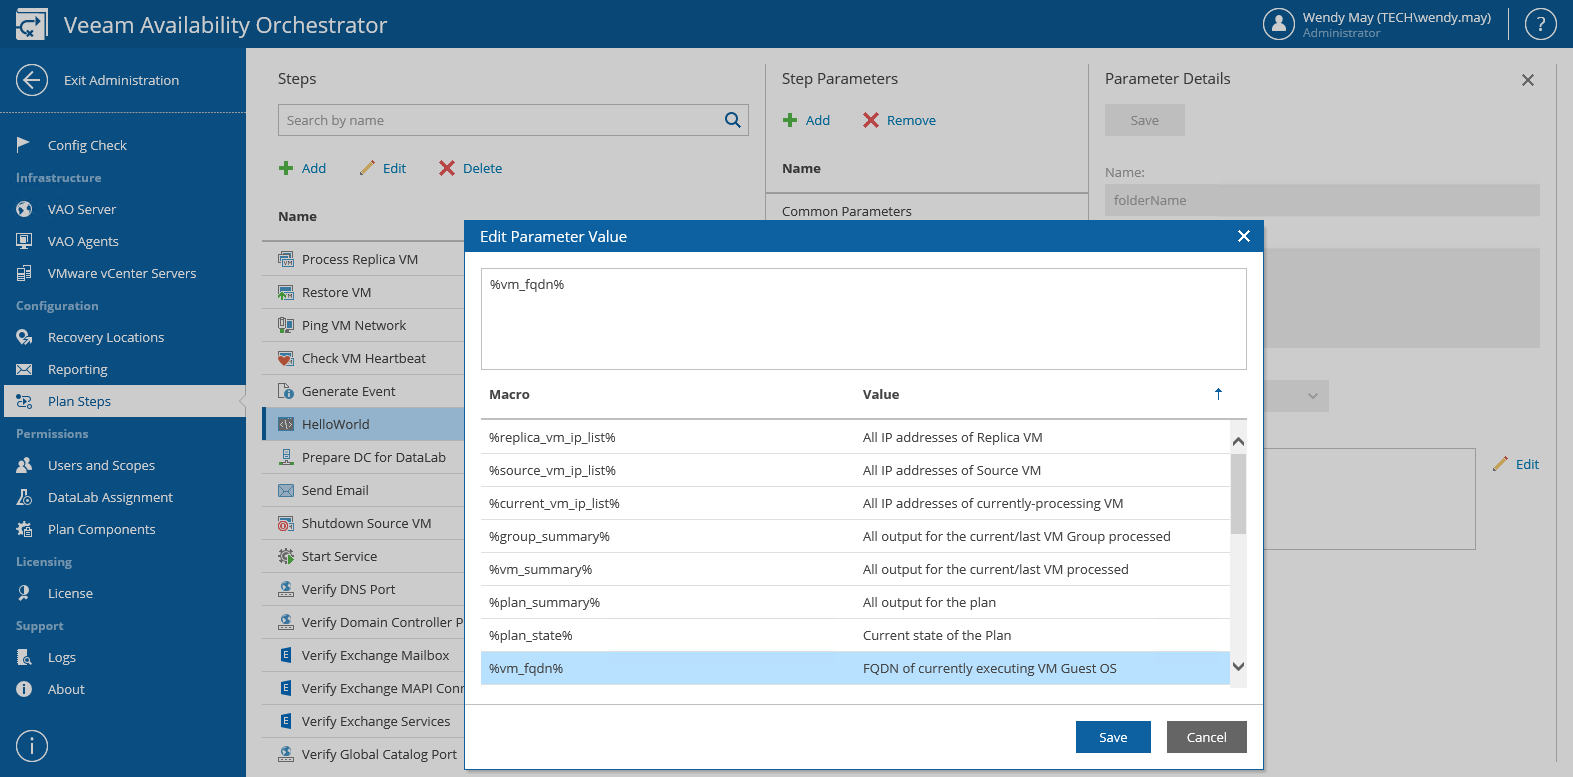Close the Edit Parameter Value dialog
This screenshot has width=1573, height=777.
(1244, 236)
